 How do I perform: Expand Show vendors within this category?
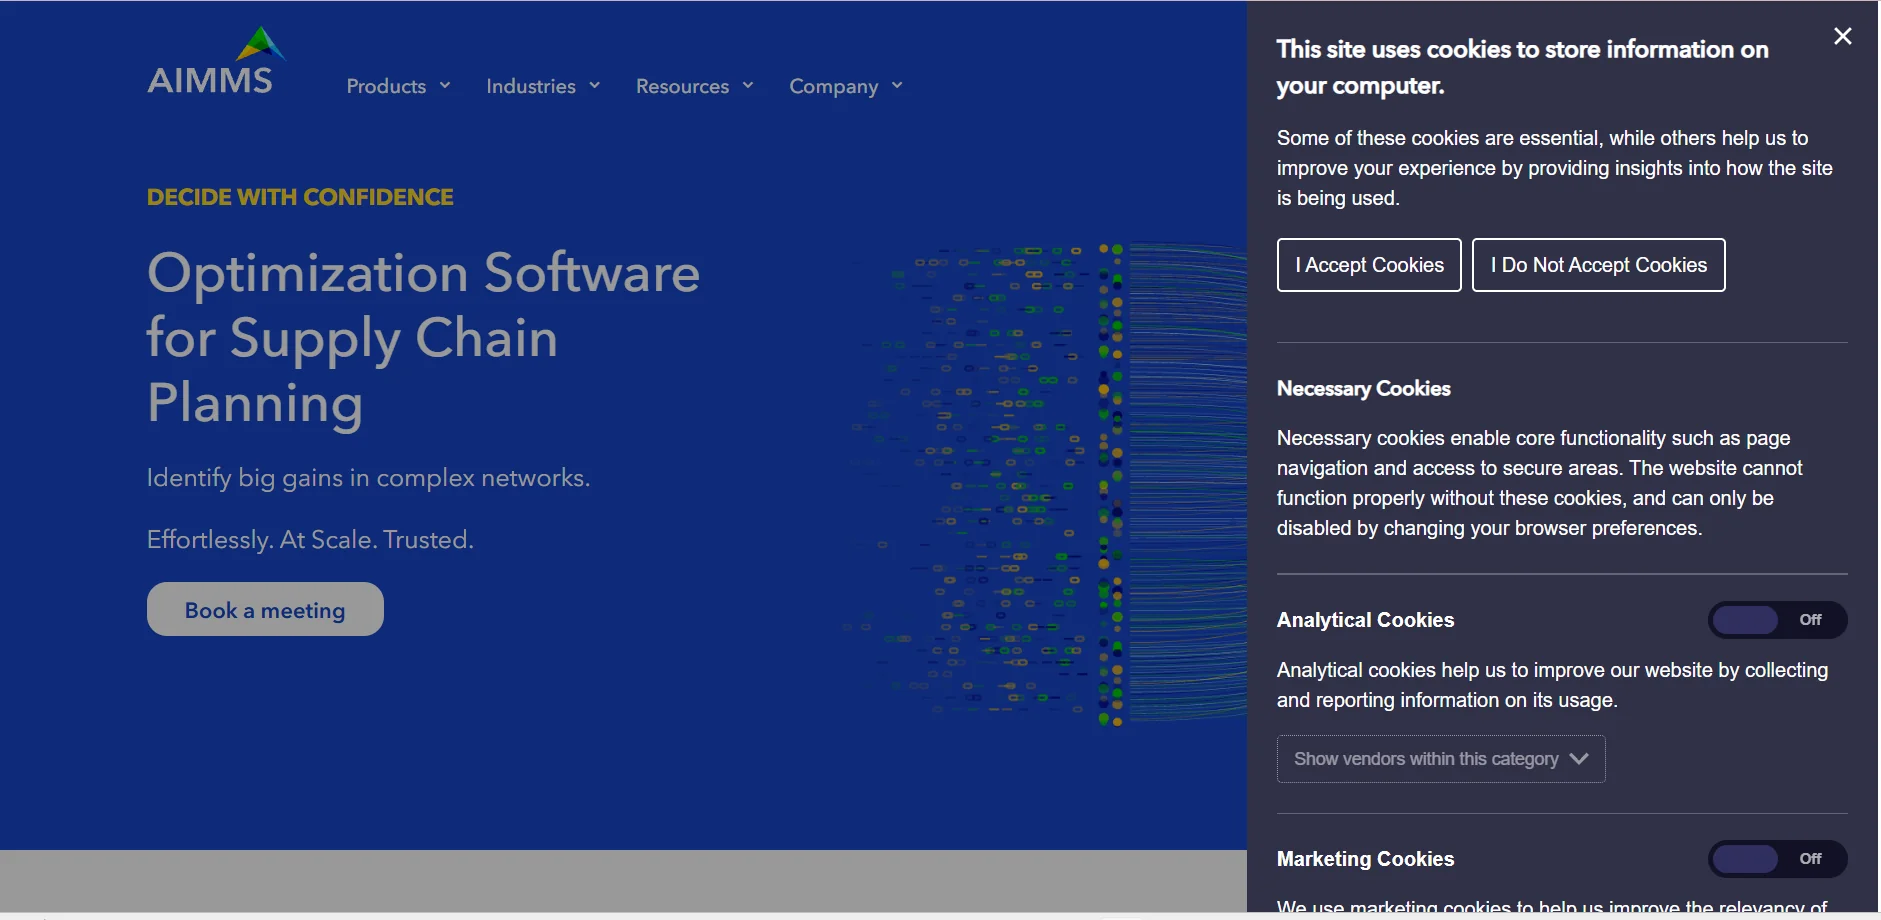[1426, 759]
